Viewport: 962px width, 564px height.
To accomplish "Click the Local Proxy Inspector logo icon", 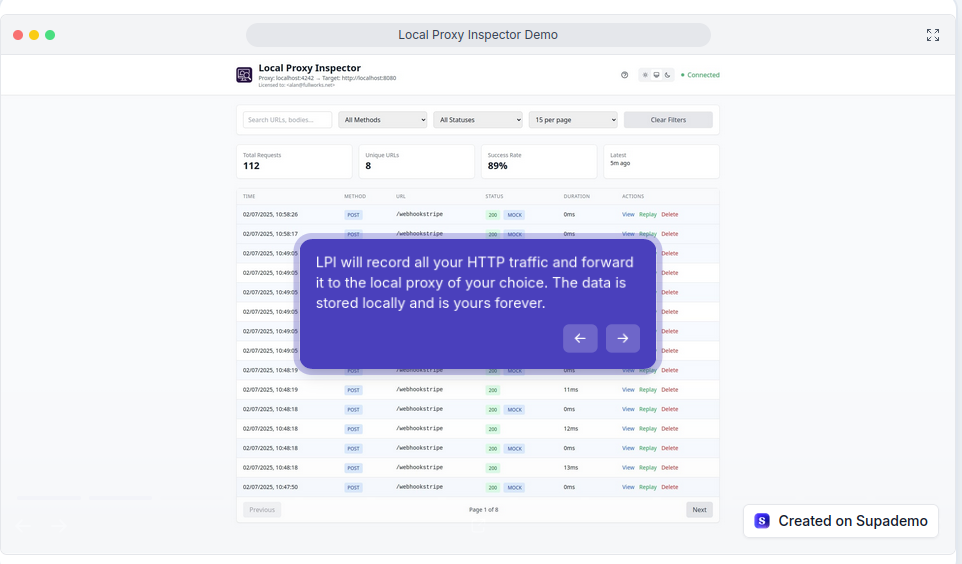I will tap(244, 75).
